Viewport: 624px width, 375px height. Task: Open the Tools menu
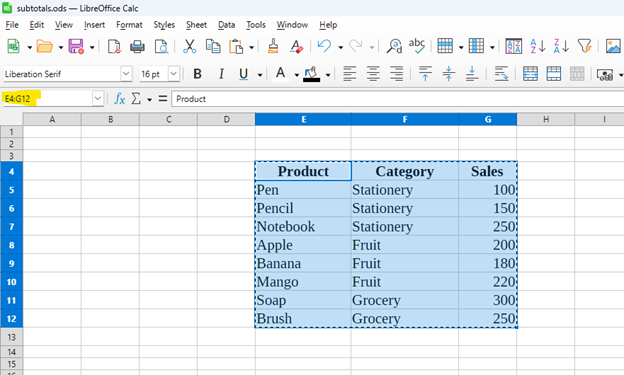(255, 25)
